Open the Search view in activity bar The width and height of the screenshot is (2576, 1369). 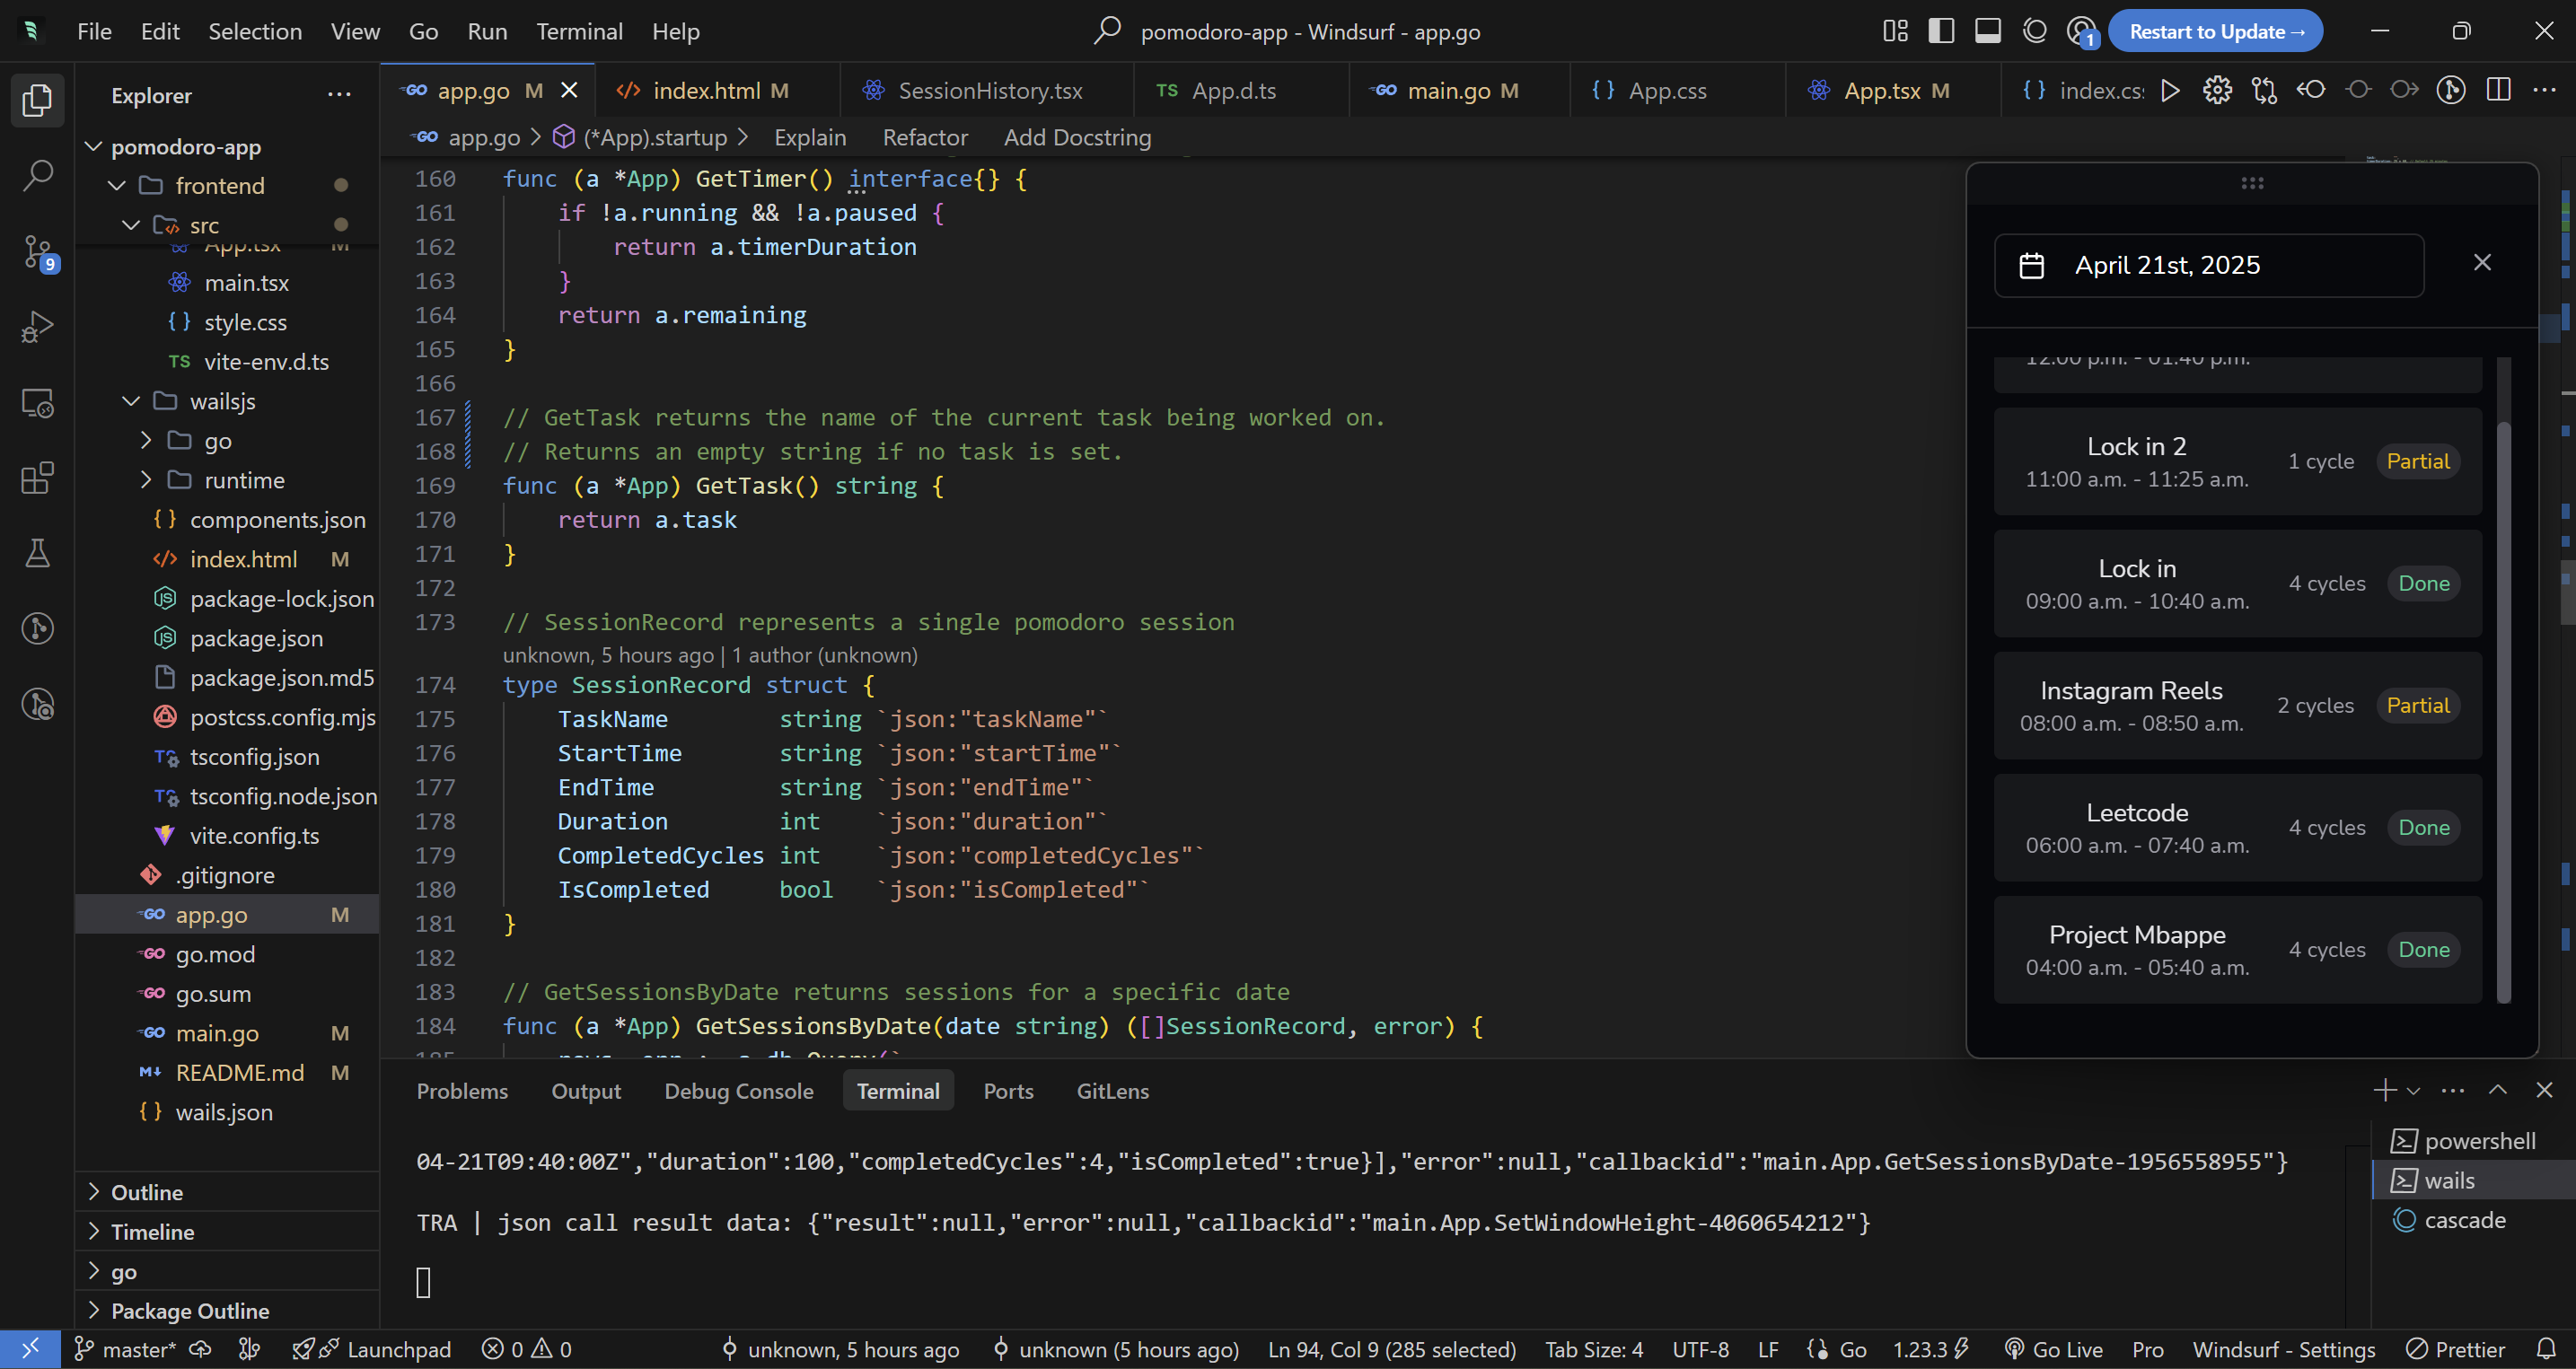click(x=37, y=176)
